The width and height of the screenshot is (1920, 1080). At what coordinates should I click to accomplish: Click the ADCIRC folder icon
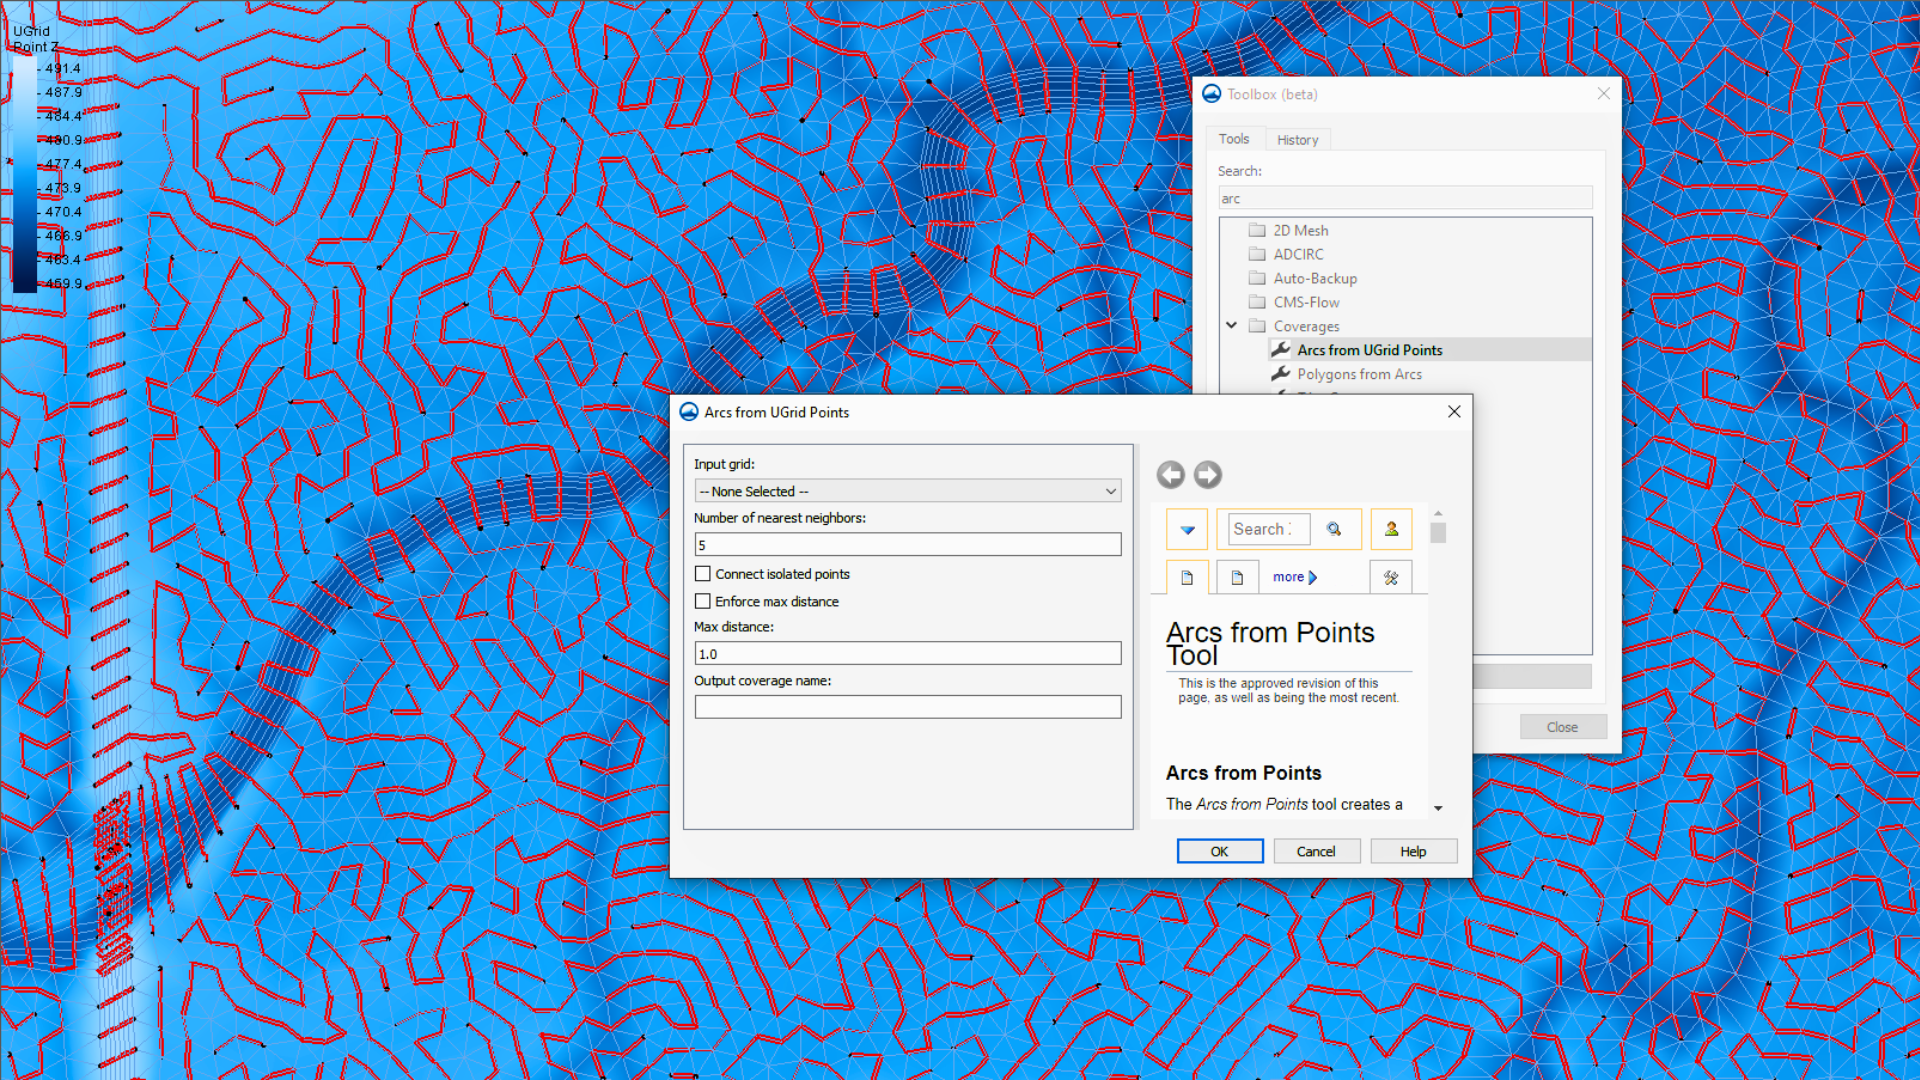coord(1257,254)
